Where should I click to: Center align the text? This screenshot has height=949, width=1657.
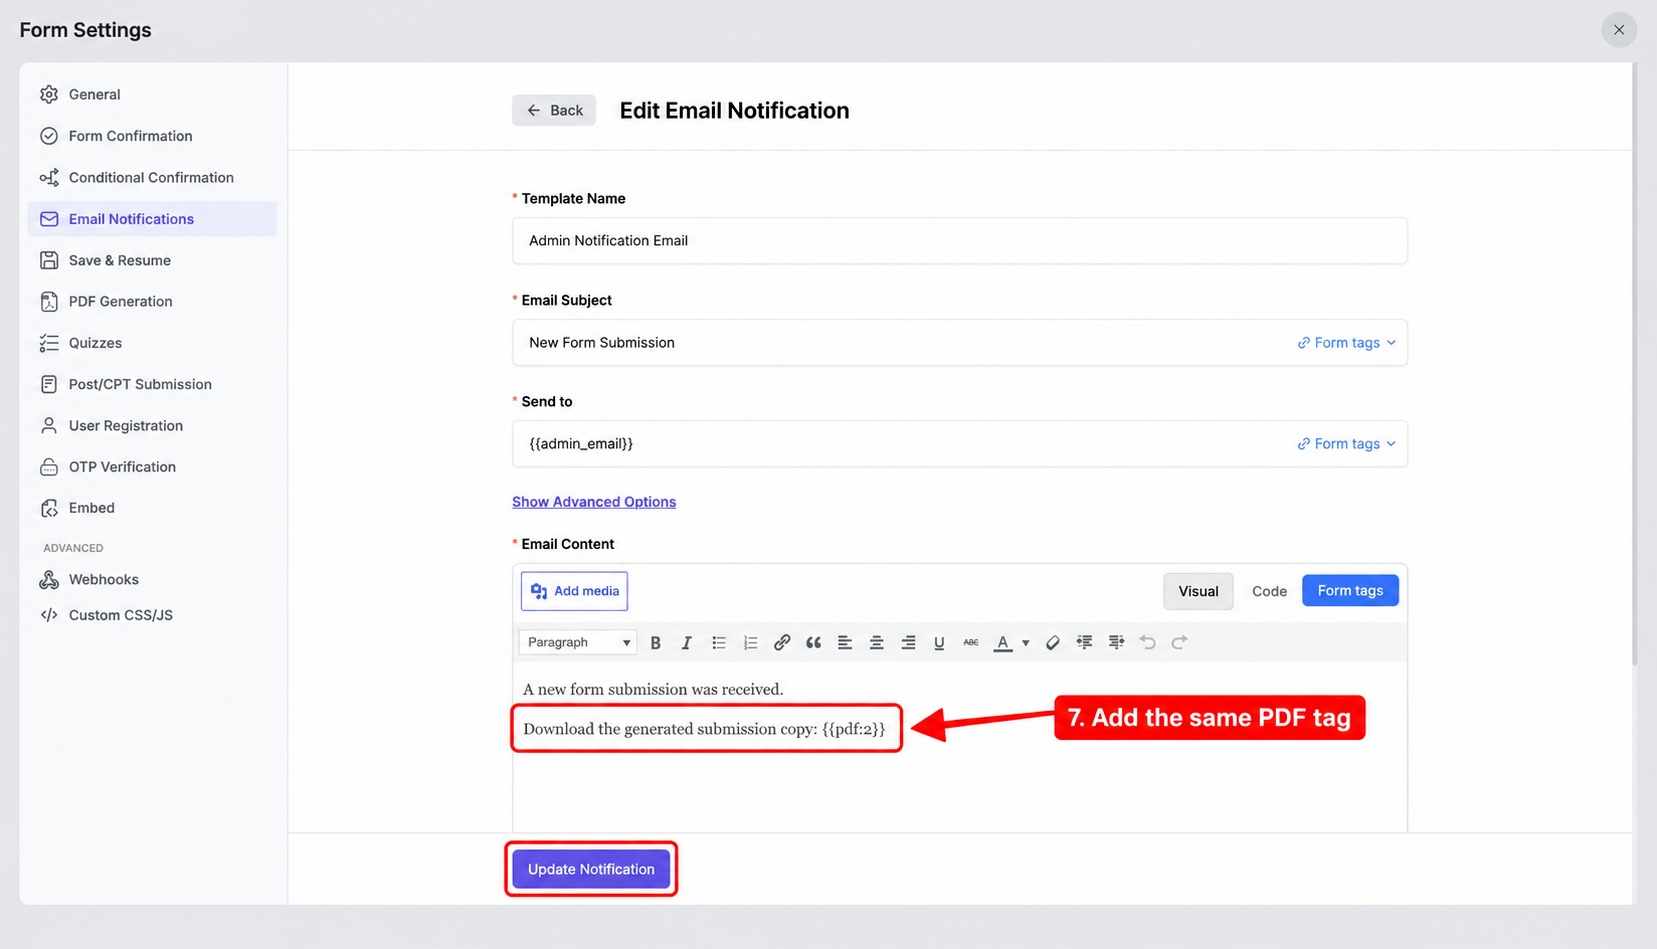point(876,643)
